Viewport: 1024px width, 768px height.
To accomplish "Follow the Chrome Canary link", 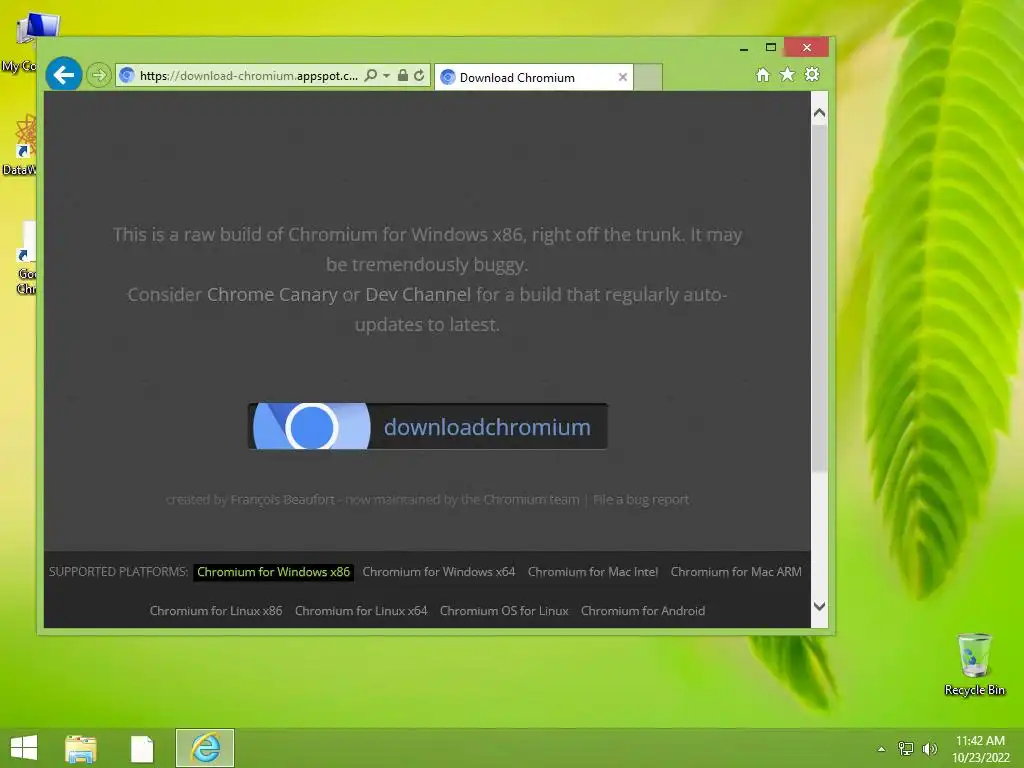I will 272,295.
